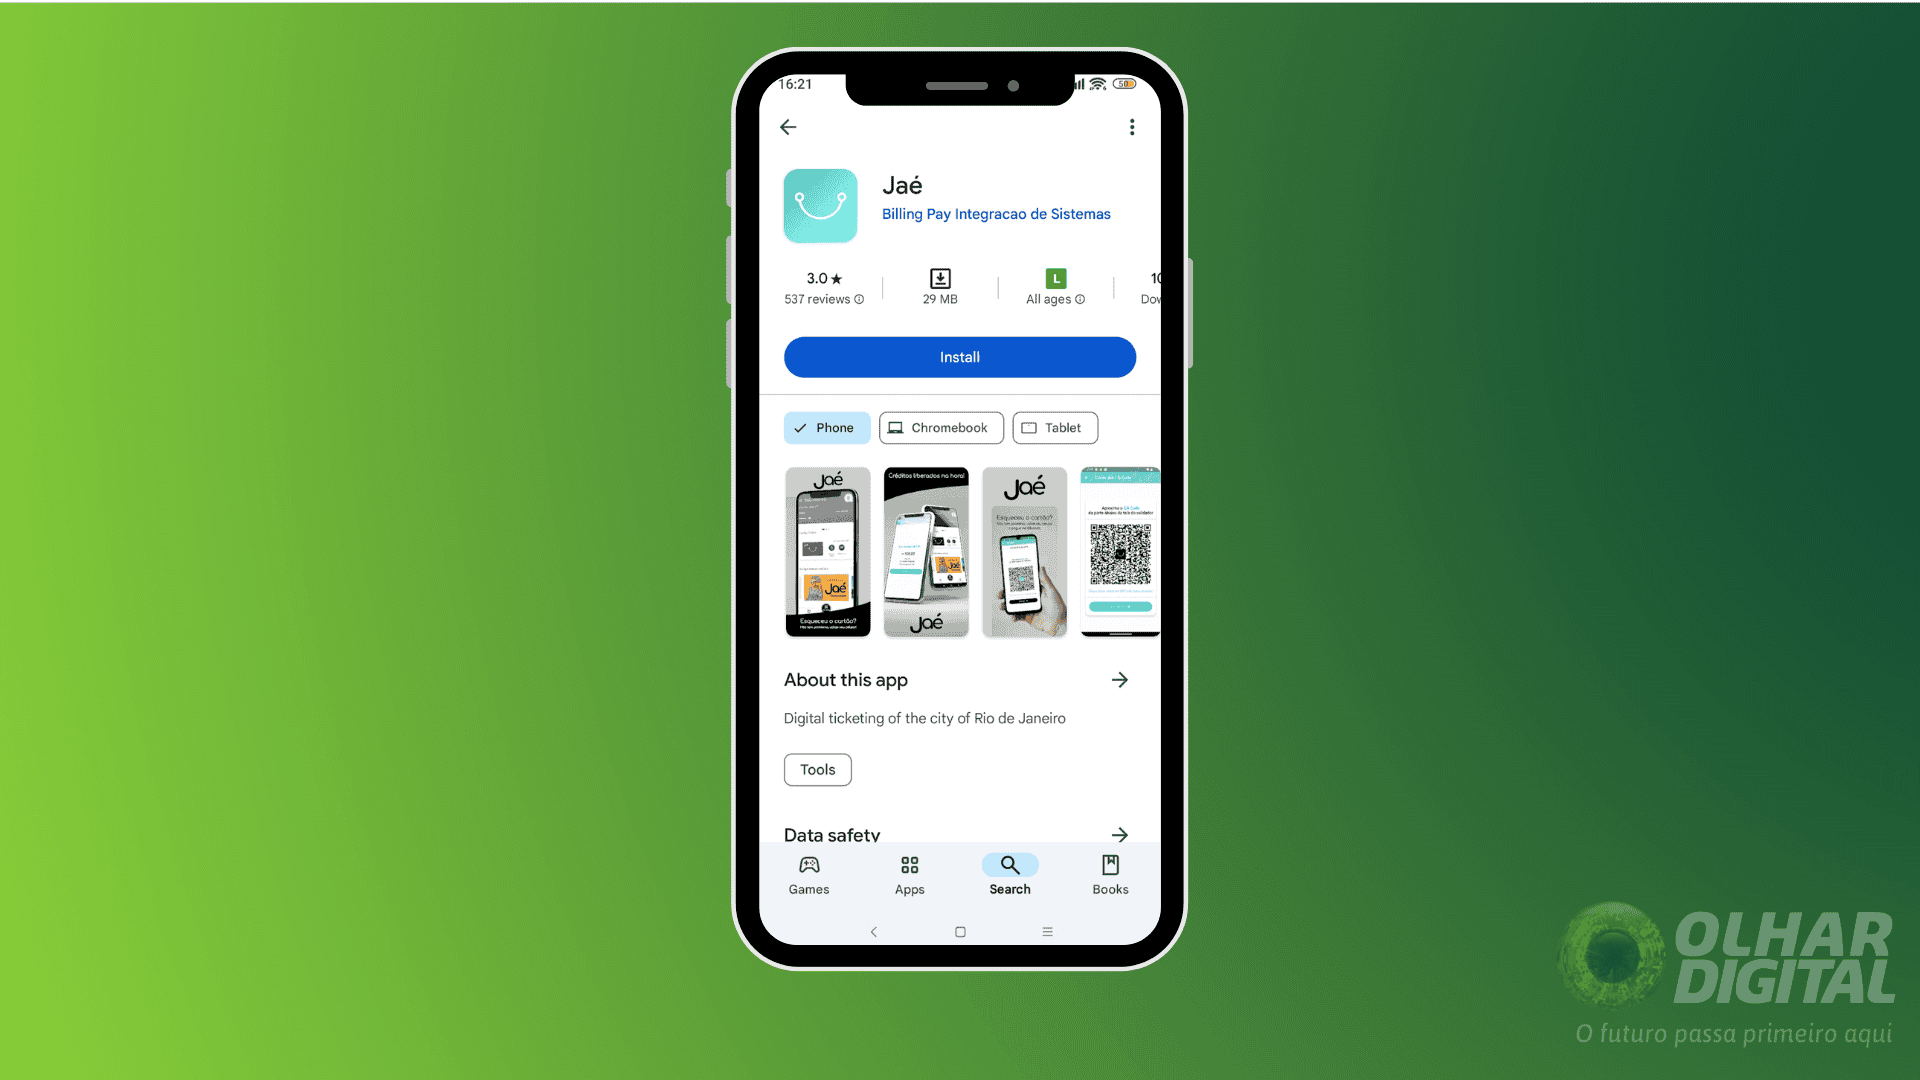Image resolution: width=1920 pixels, height=1080 pixels.
Task: Expand the About this app section
Action: click(x=1120, y=679)
